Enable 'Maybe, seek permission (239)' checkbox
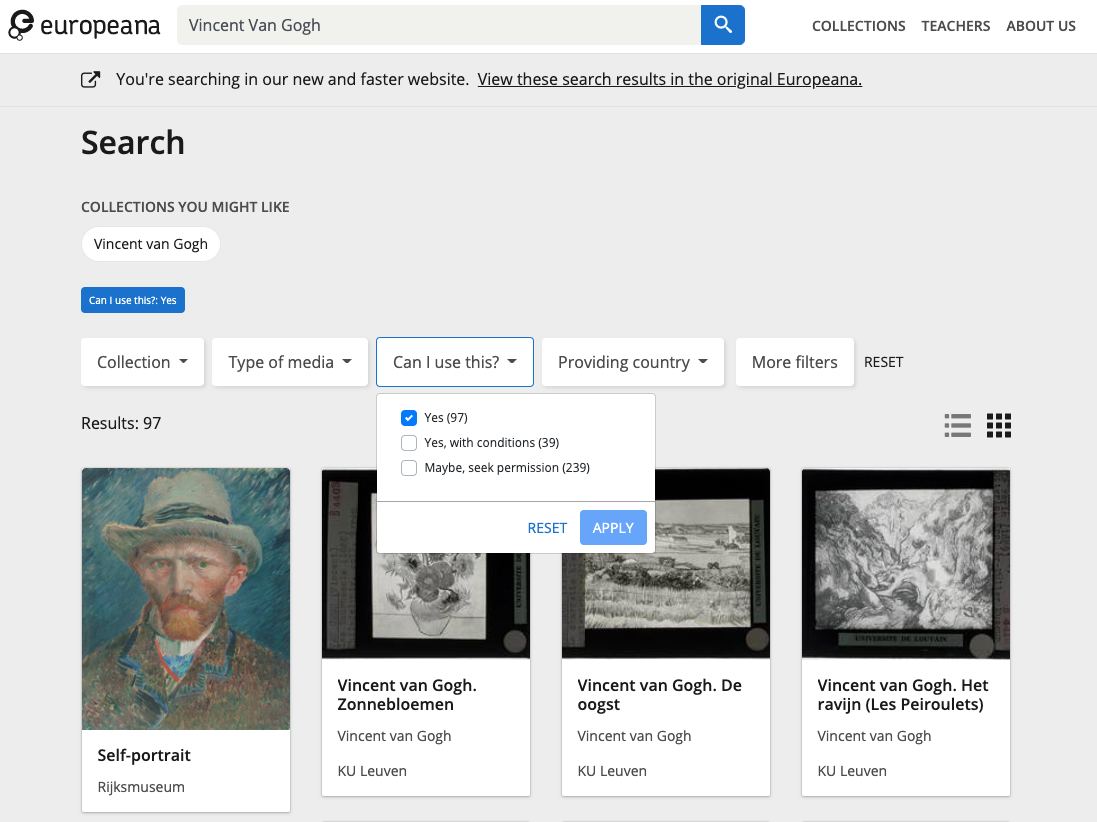1097x822 pixels. click(409, 468)
